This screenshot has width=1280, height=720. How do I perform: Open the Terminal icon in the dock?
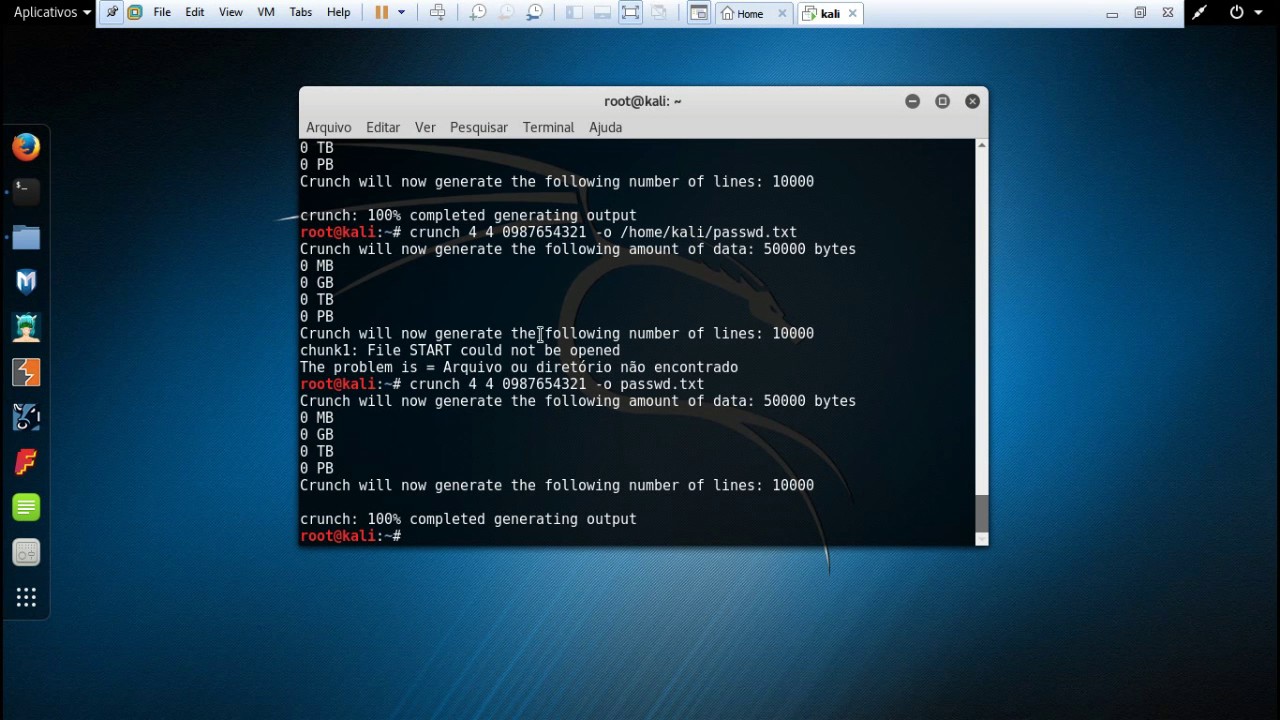(x=26, y=191)
